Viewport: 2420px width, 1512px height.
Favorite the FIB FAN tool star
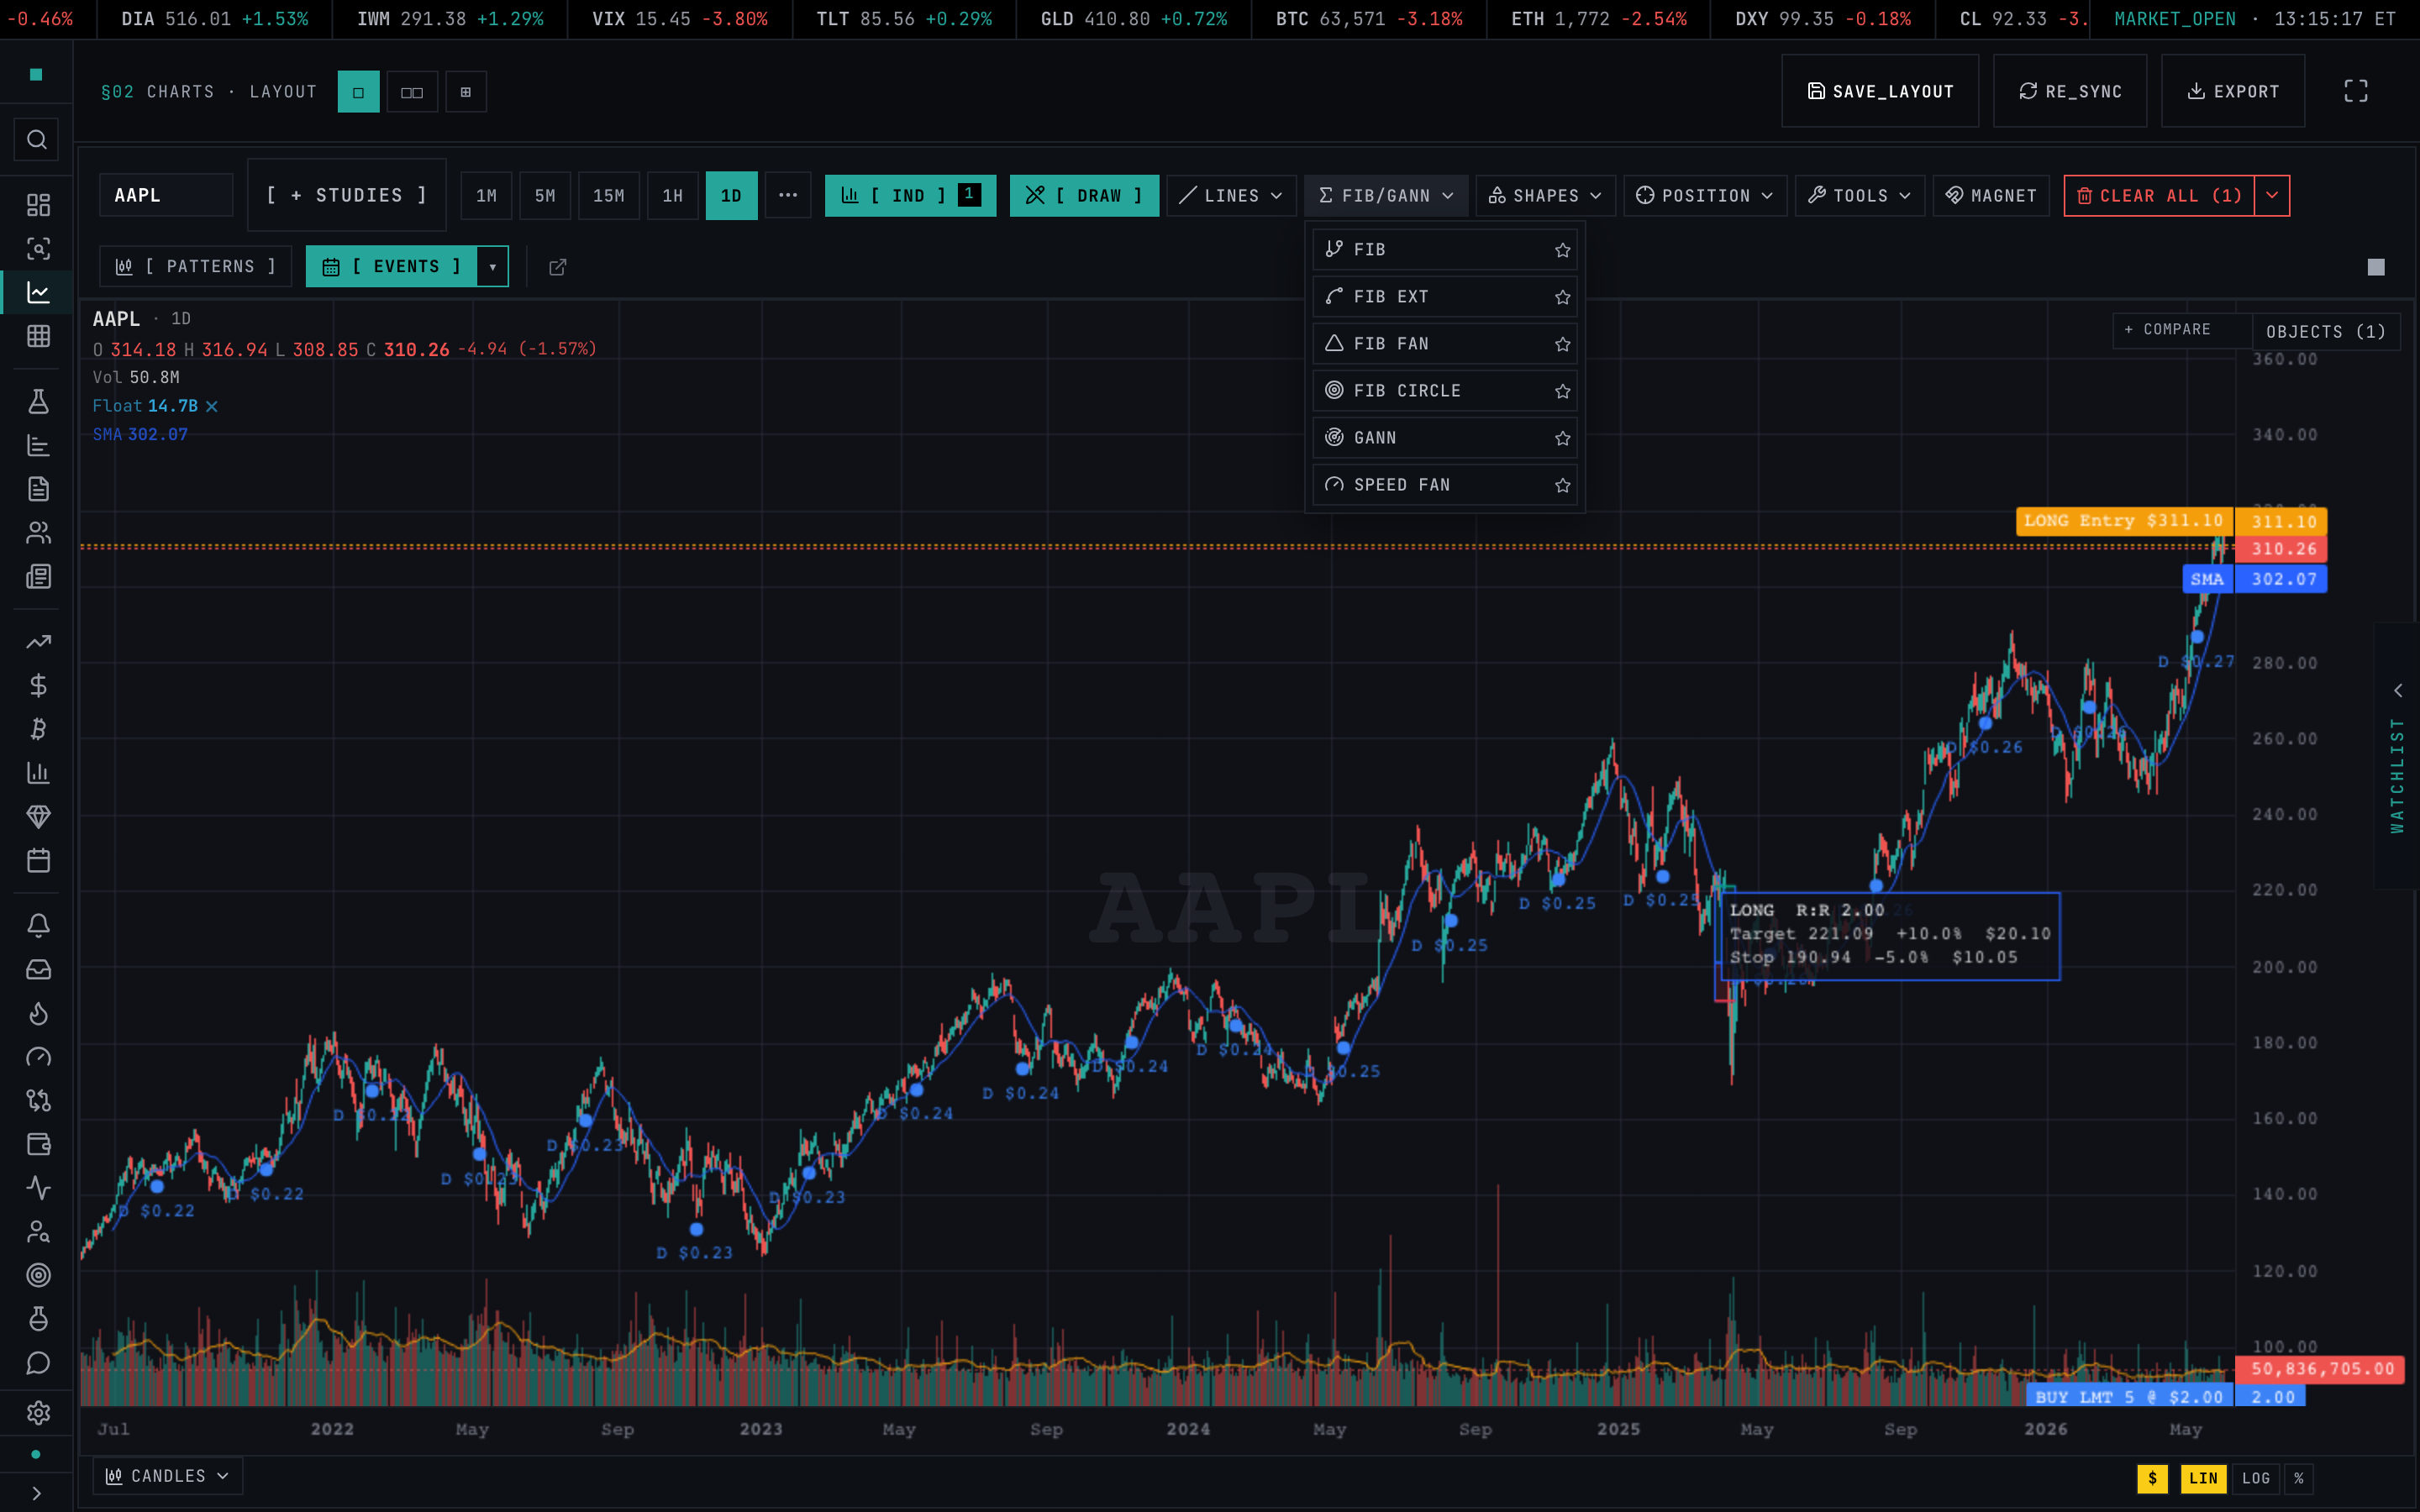click(1563, 344)
